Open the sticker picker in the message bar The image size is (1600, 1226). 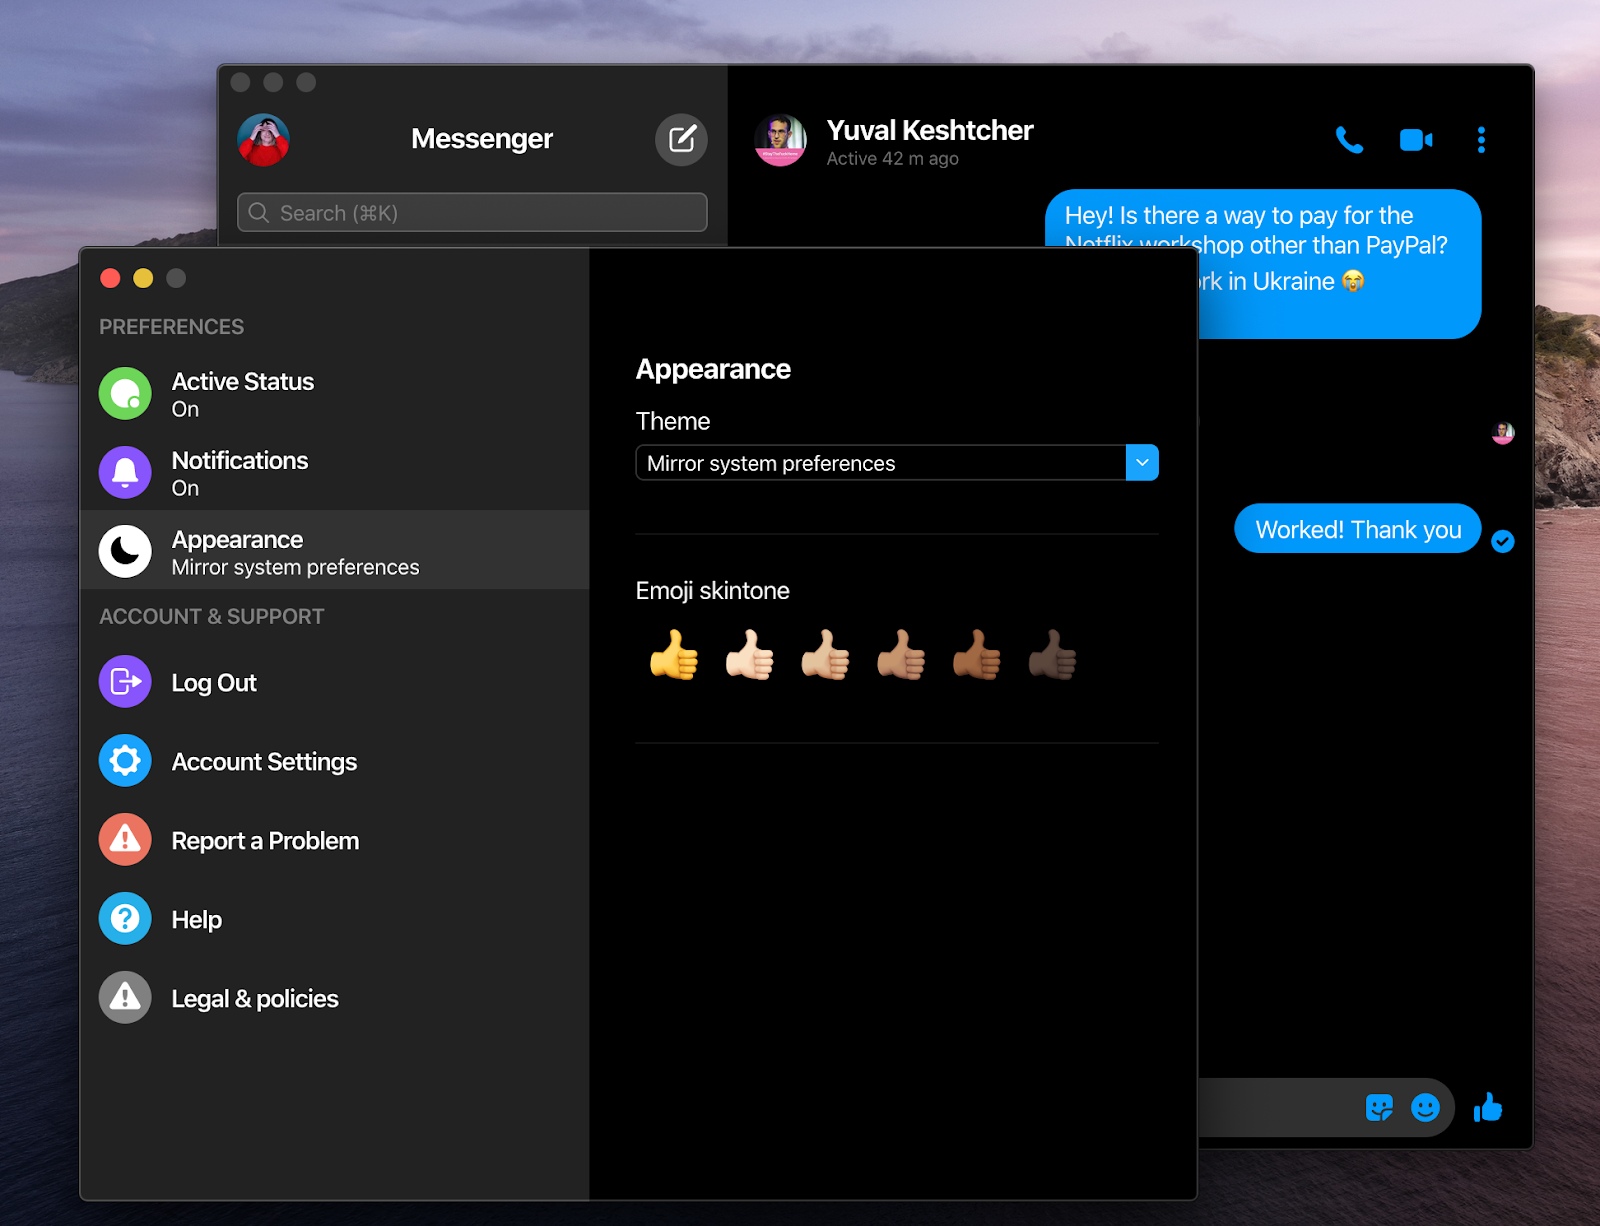(1380, 1108)
